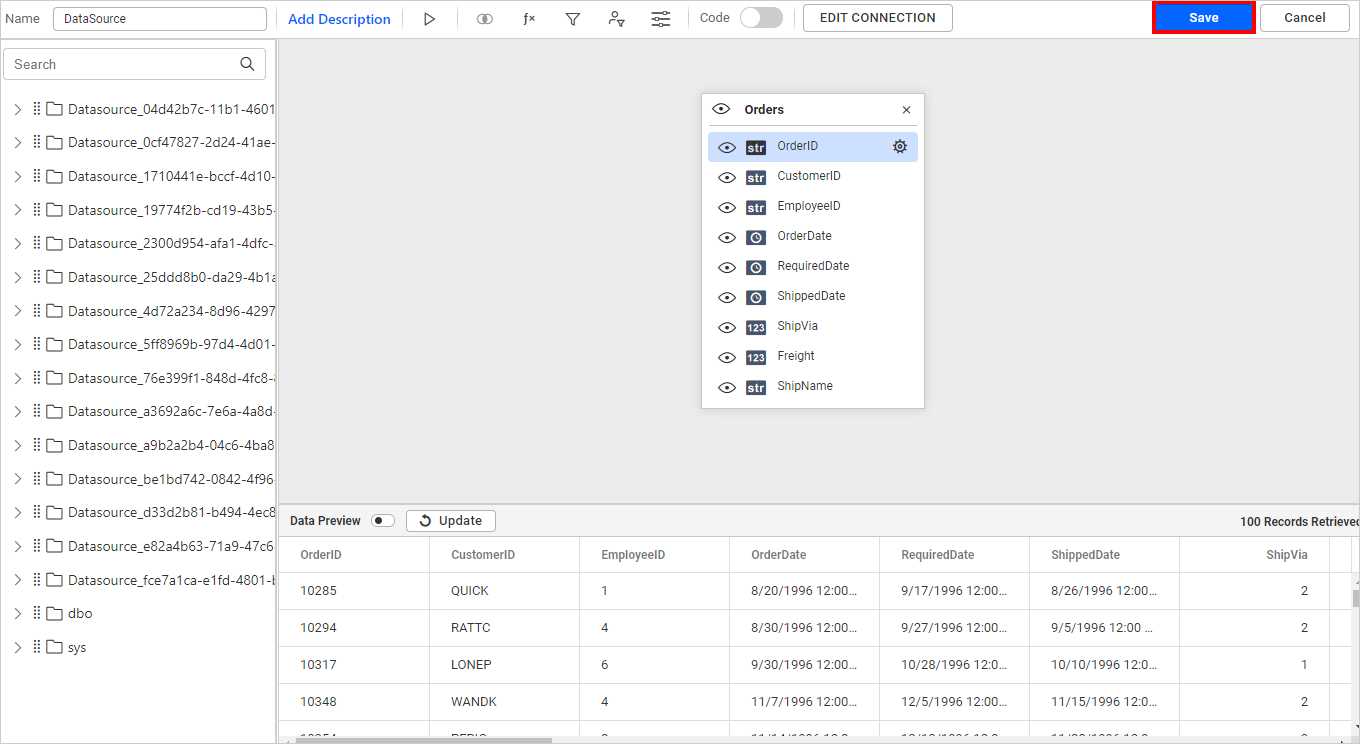Click the data source Name input field
The height and width of the screenshot is (744, 1360).
(x=159, y=19)
